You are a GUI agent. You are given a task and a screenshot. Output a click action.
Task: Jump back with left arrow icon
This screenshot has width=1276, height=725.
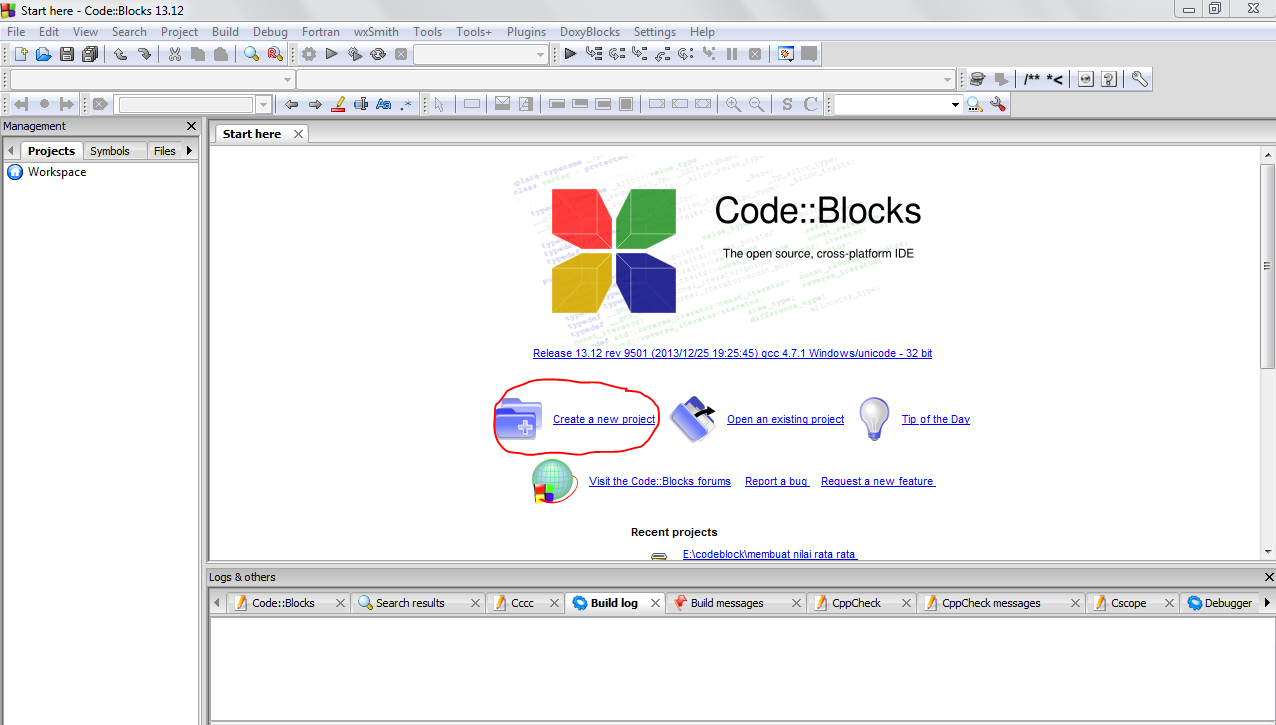292,104
